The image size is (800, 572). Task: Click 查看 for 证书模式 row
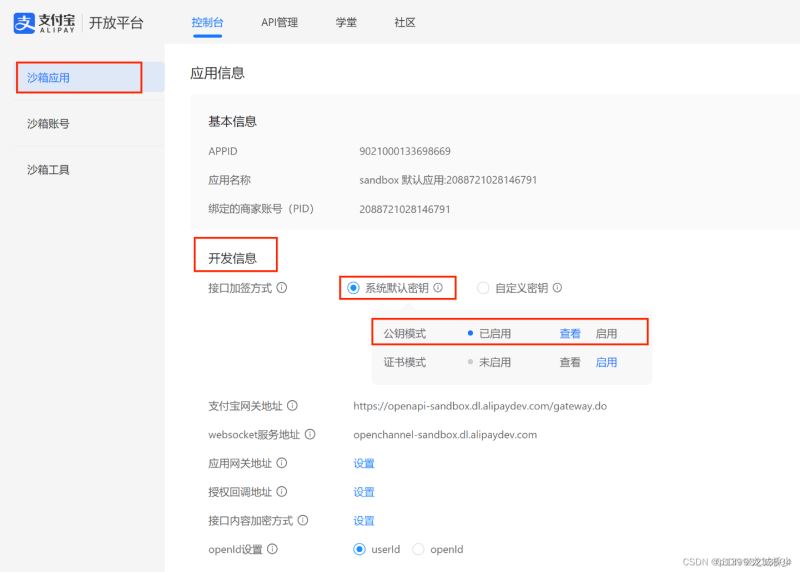(570, 362)
